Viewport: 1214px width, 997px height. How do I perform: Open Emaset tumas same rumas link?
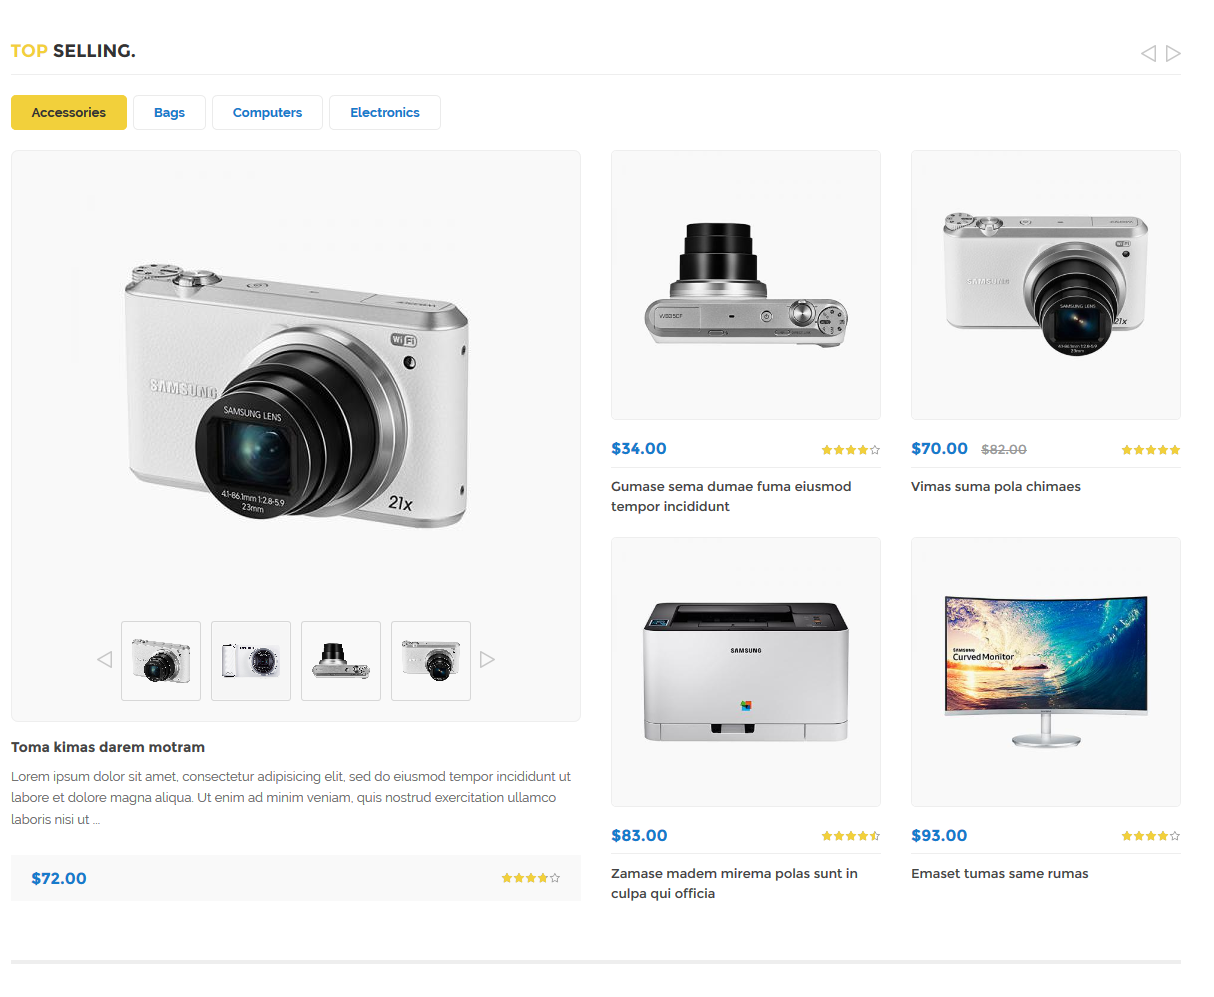point(1000,874)
